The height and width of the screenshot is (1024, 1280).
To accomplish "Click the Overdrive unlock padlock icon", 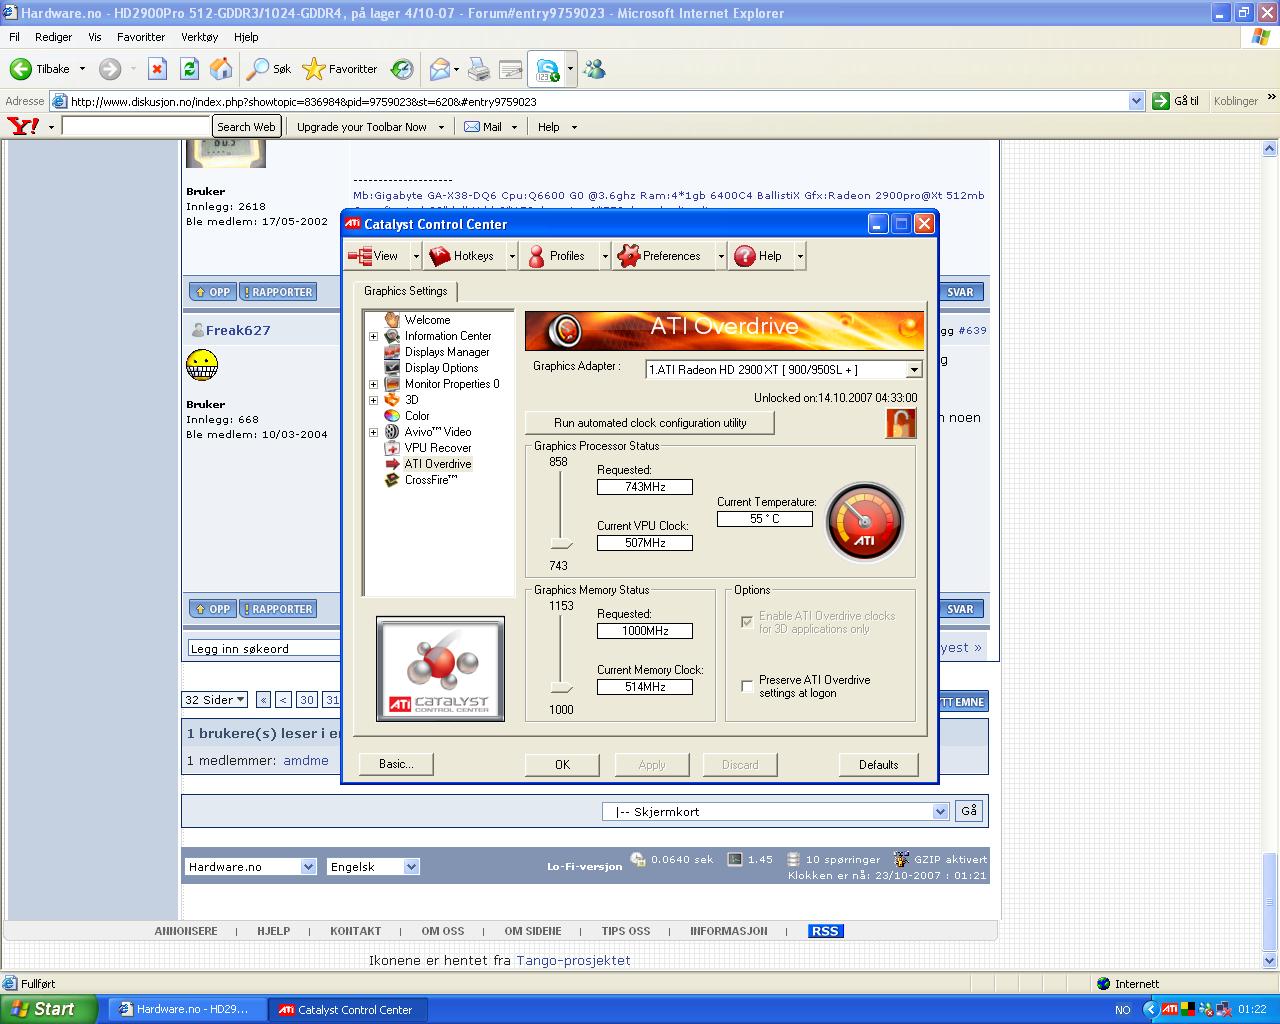I will pos(900,423).
